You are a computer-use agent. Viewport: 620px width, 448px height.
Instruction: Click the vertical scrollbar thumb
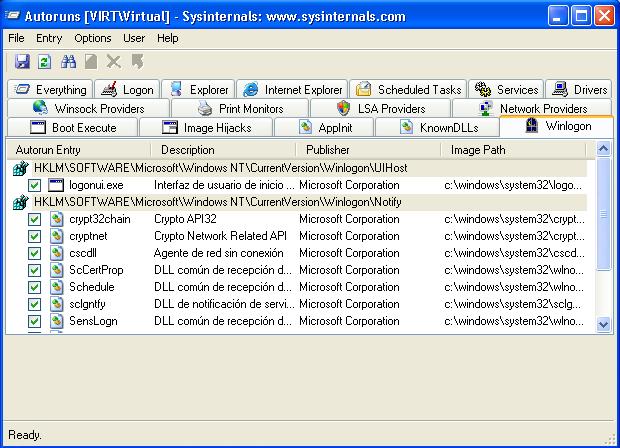pyautogui.click(x=603, y=214)
